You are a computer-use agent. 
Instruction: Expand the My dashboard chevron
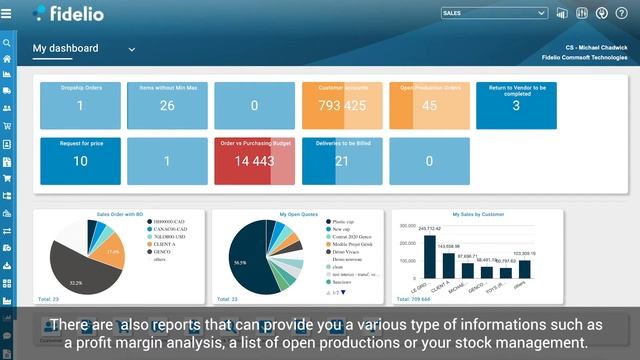tap(131, 49)
